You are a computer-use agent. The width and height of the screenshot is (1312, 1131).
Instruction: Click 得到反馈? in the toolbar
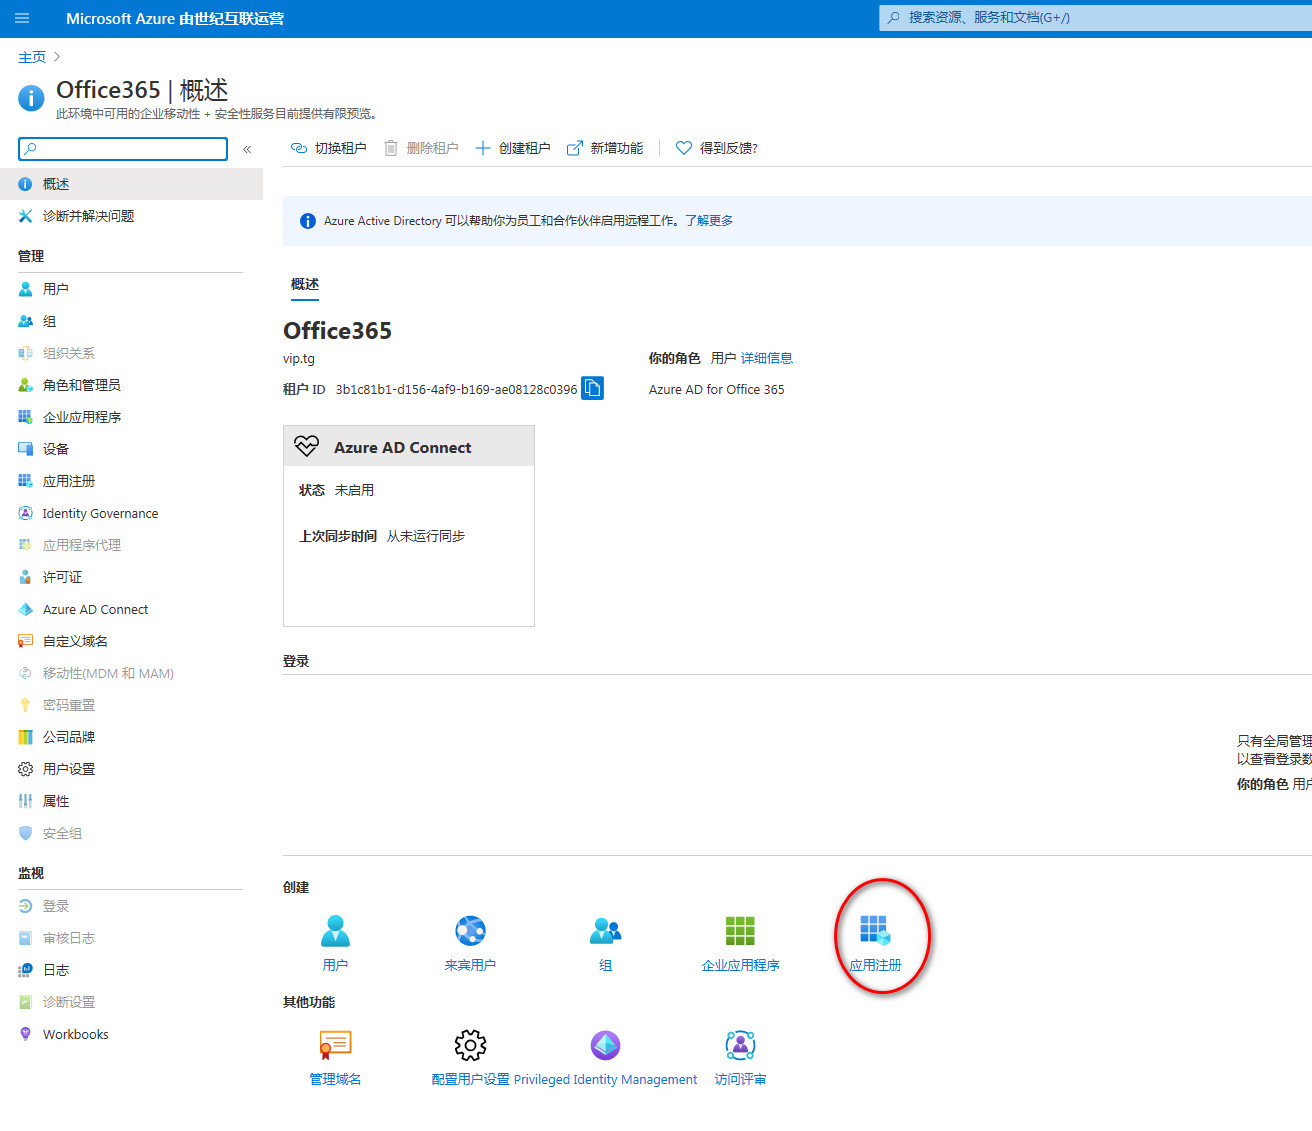[x=717, y=148]
